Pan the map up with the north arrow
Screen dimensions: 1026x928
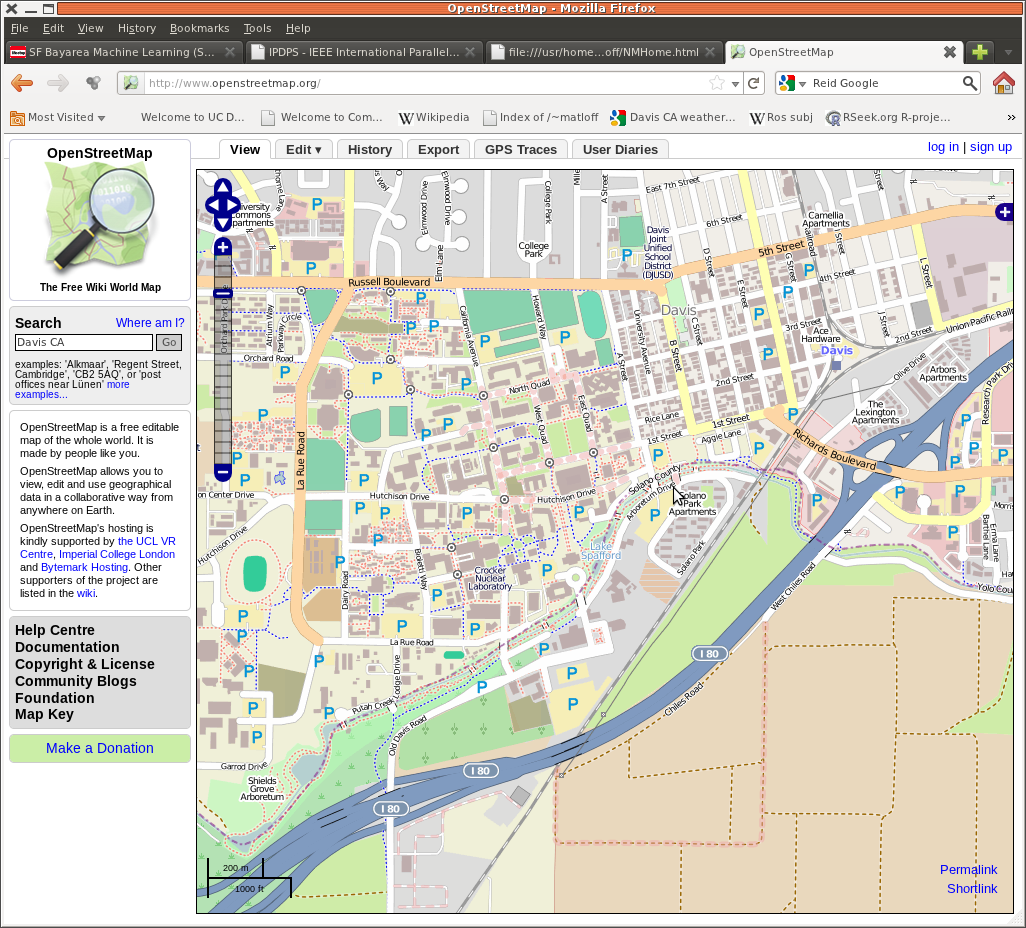[222, 188]
